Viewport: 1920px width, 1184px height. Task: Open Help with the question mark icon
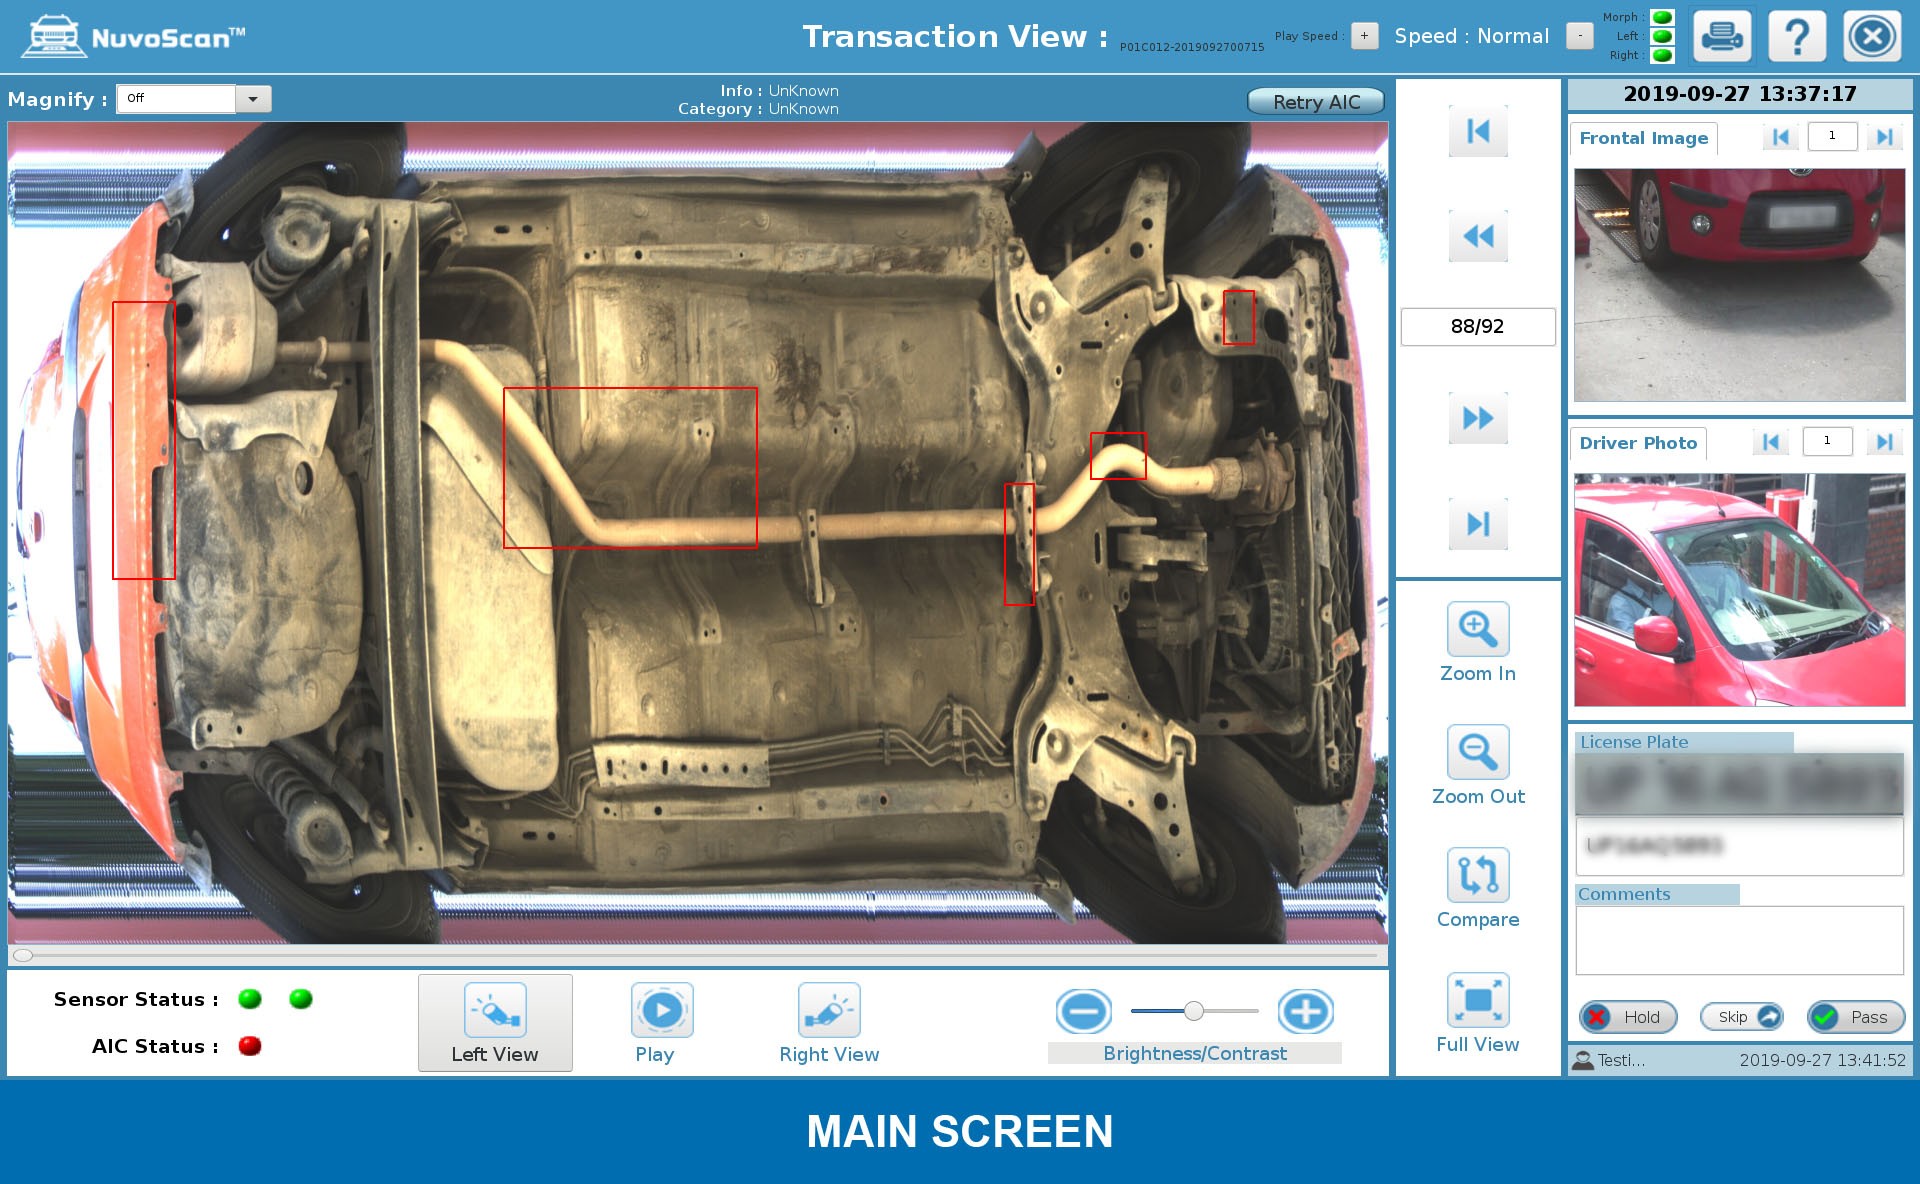[1796, 35]
